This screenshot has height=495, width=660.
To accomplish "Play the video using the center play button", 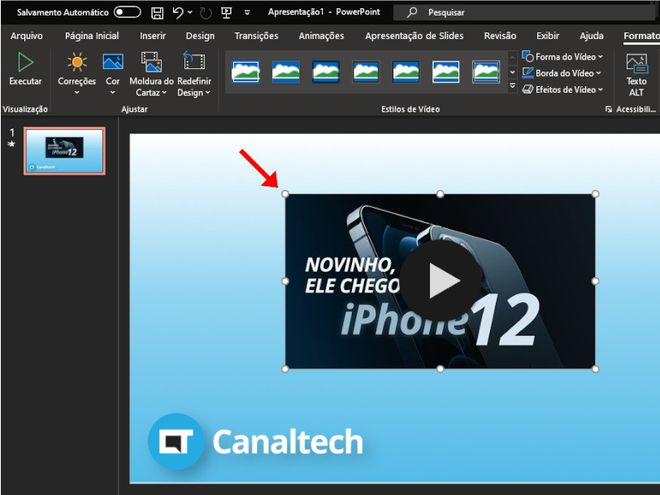I will pyautogui.click(x=441, y=281).
